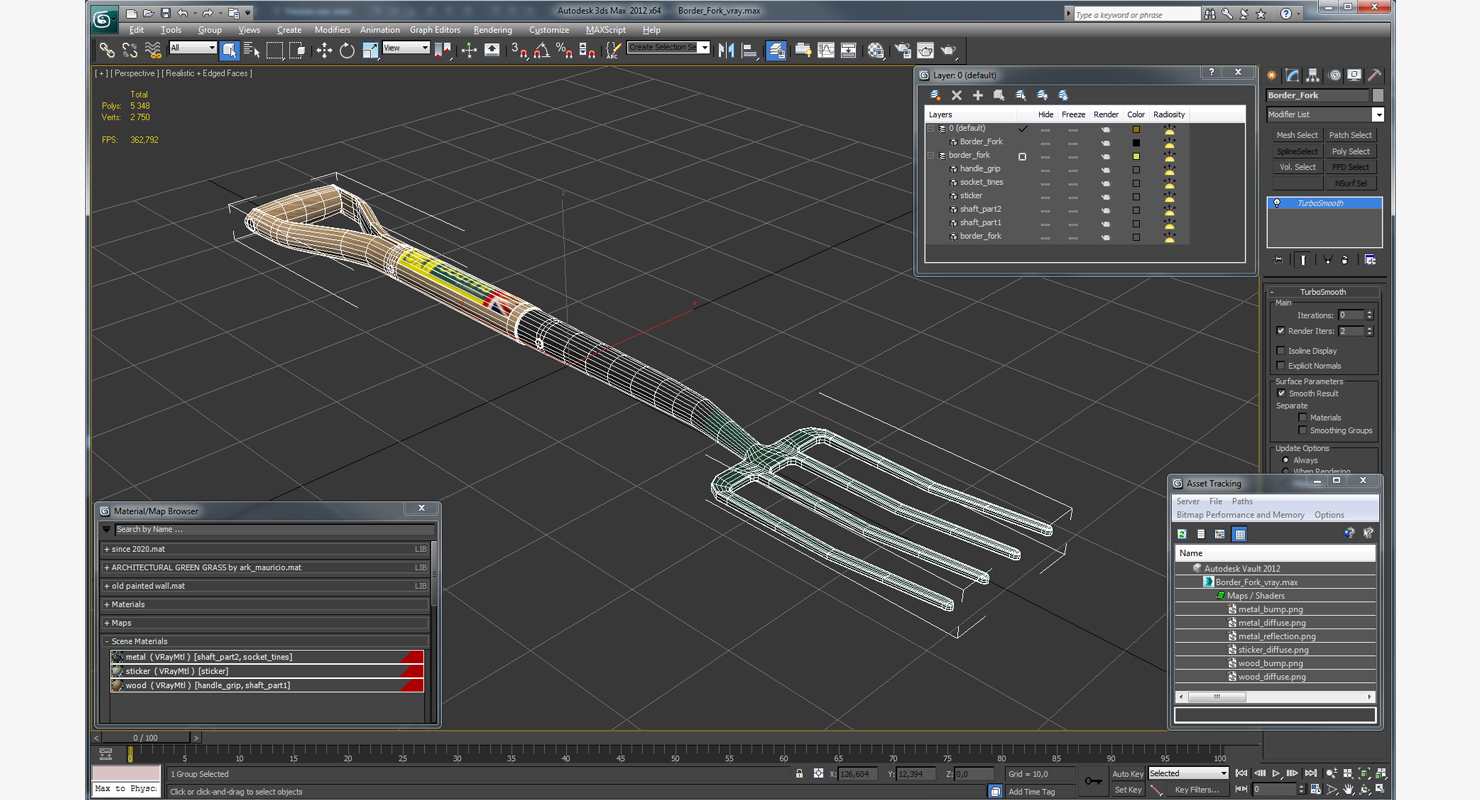Image resolution: width=1480 pixels, height=800 pixels.
Task: Toggle the Smooth Result checkbox
Action: [x=1281, y=393]
